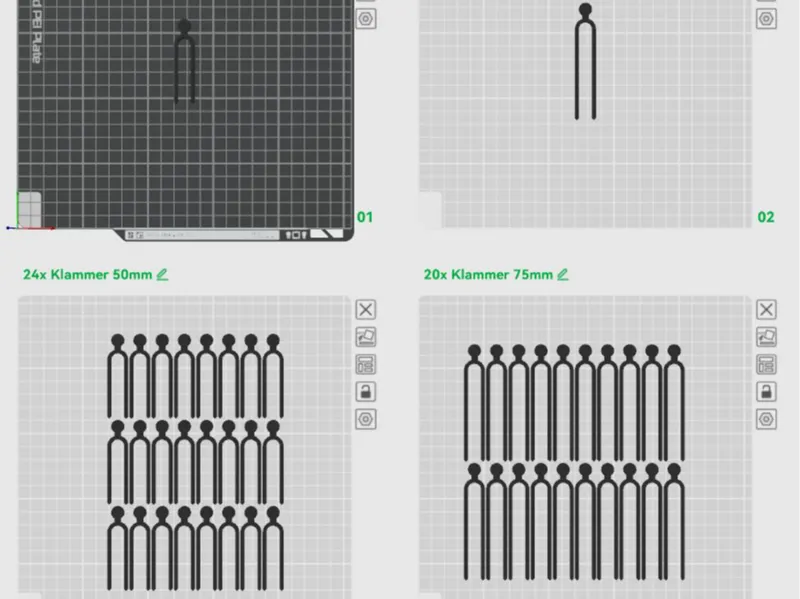Click the 24x Klammer 50mm plate title
Image resolution: width=800 pixels, height=599 pixels.
coord(87,274)
